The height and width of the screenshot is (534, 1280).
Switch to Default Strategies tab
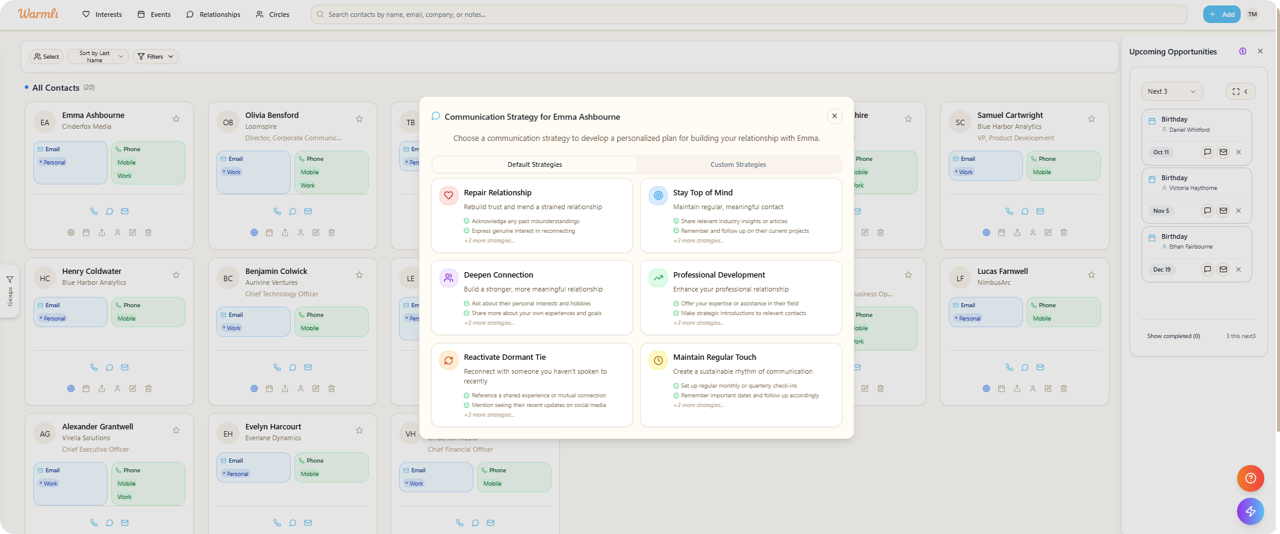coord(535,164)
